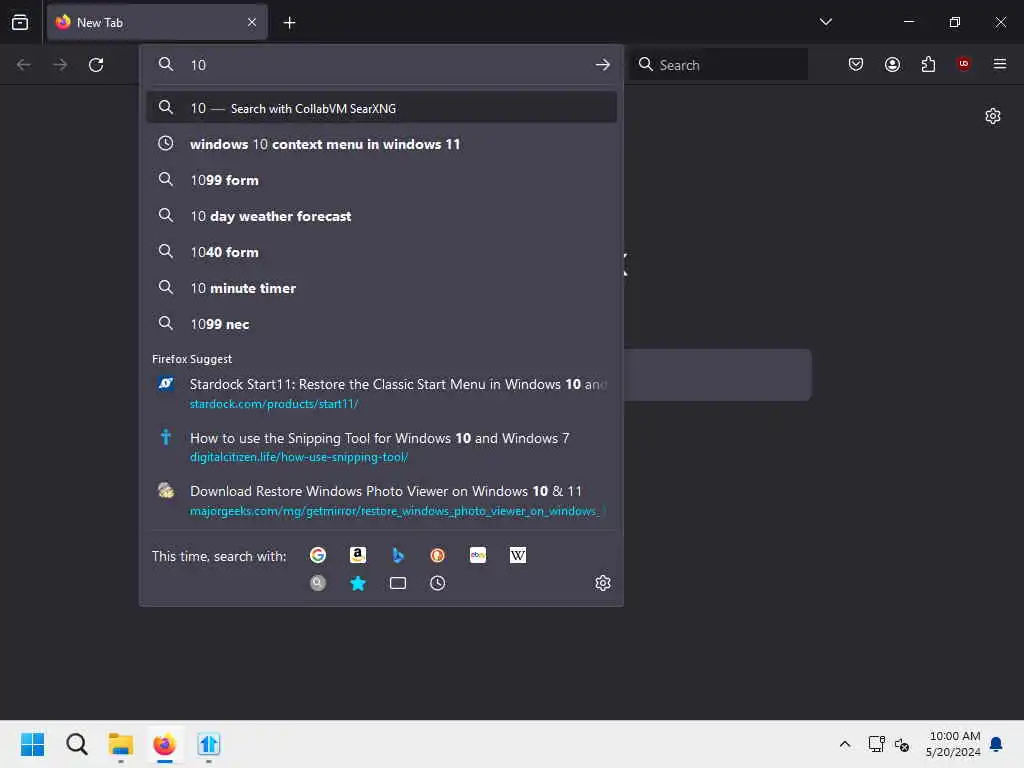This screenshot has width=1024, height=768.
Task: Open Snipping Tool how-to suggested result
Action: [381, 447]
